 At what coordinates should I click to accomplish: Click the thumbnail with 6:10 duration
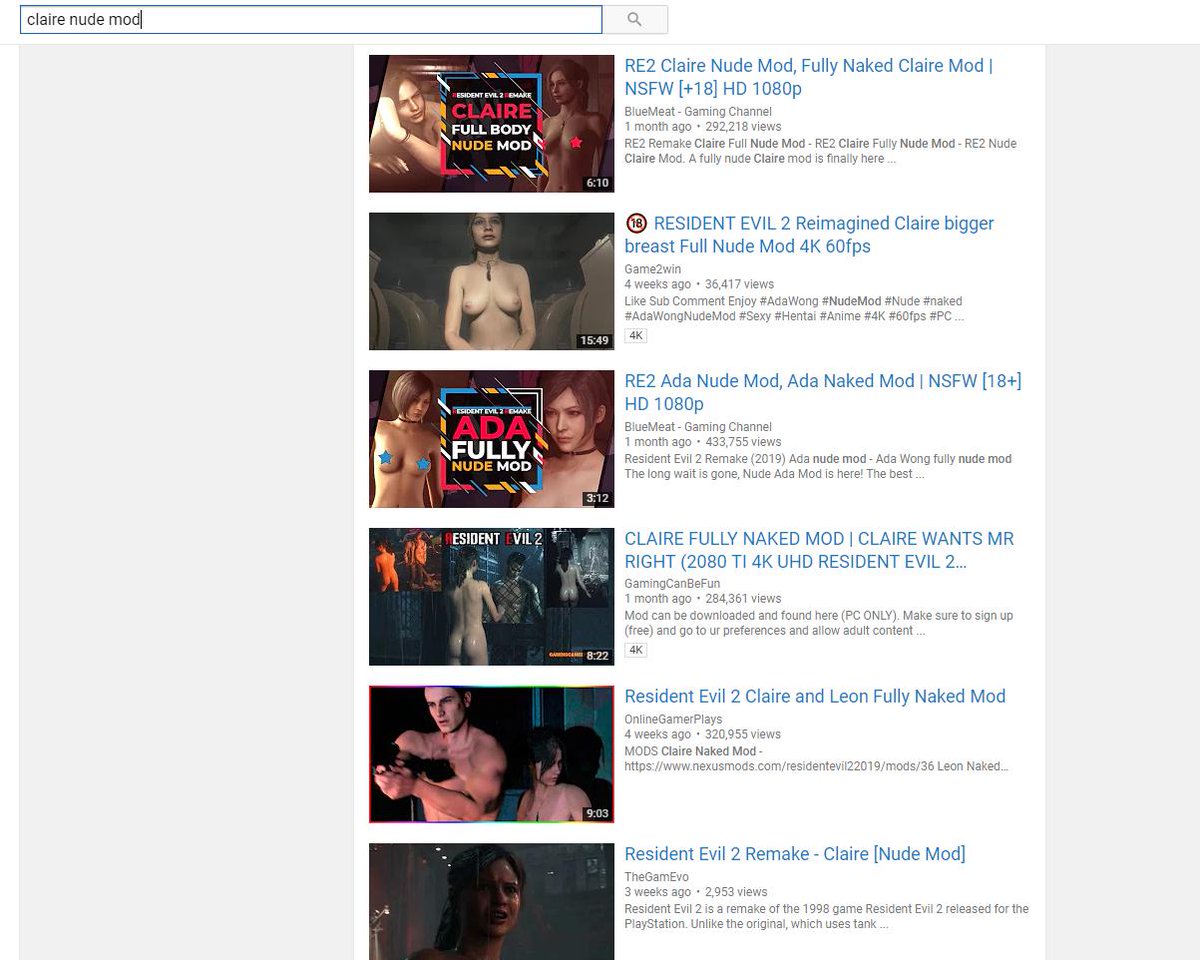(491, 123)
